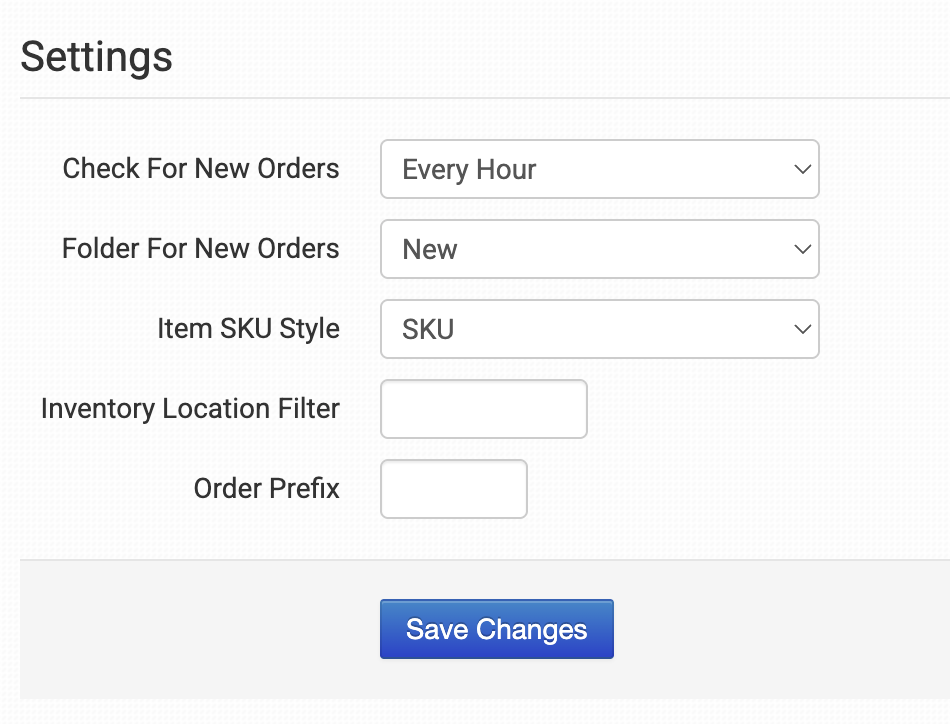Screen dimensions: 950x724
Task: Click the Settings heading
Action: click(x=97, y=57)
